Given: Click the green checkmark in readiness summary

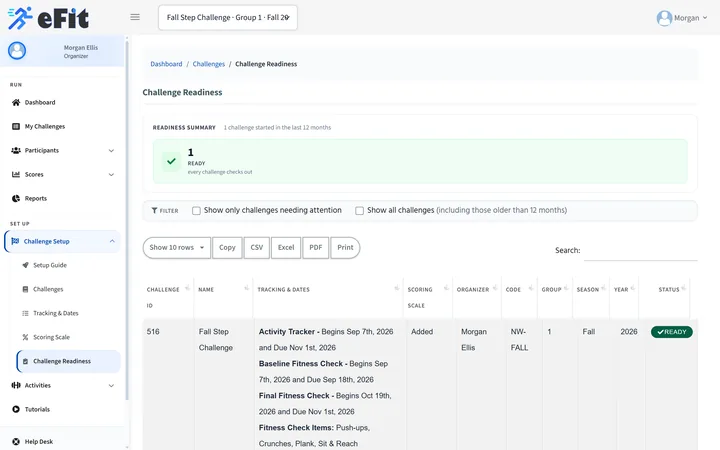Looking at the screenshot, I should tap(171, 161).
